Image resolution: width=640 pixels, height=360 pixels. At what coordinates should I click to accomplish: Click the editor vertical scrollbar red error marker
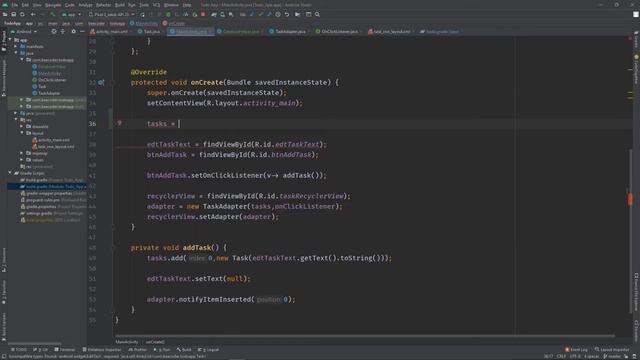(x=630, y=199)
